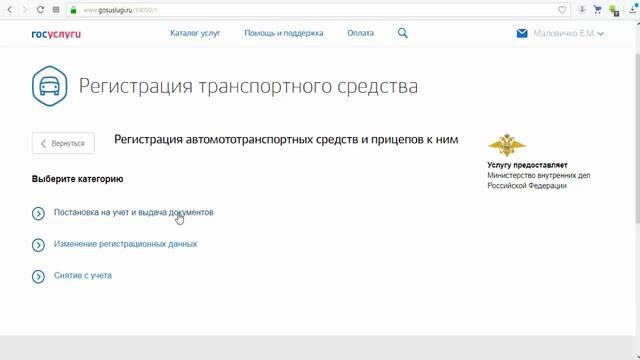Click the vertical page scrollbar
Viewport: 640px width, 360px height.
pyautogui.click(x=637, y=139)
